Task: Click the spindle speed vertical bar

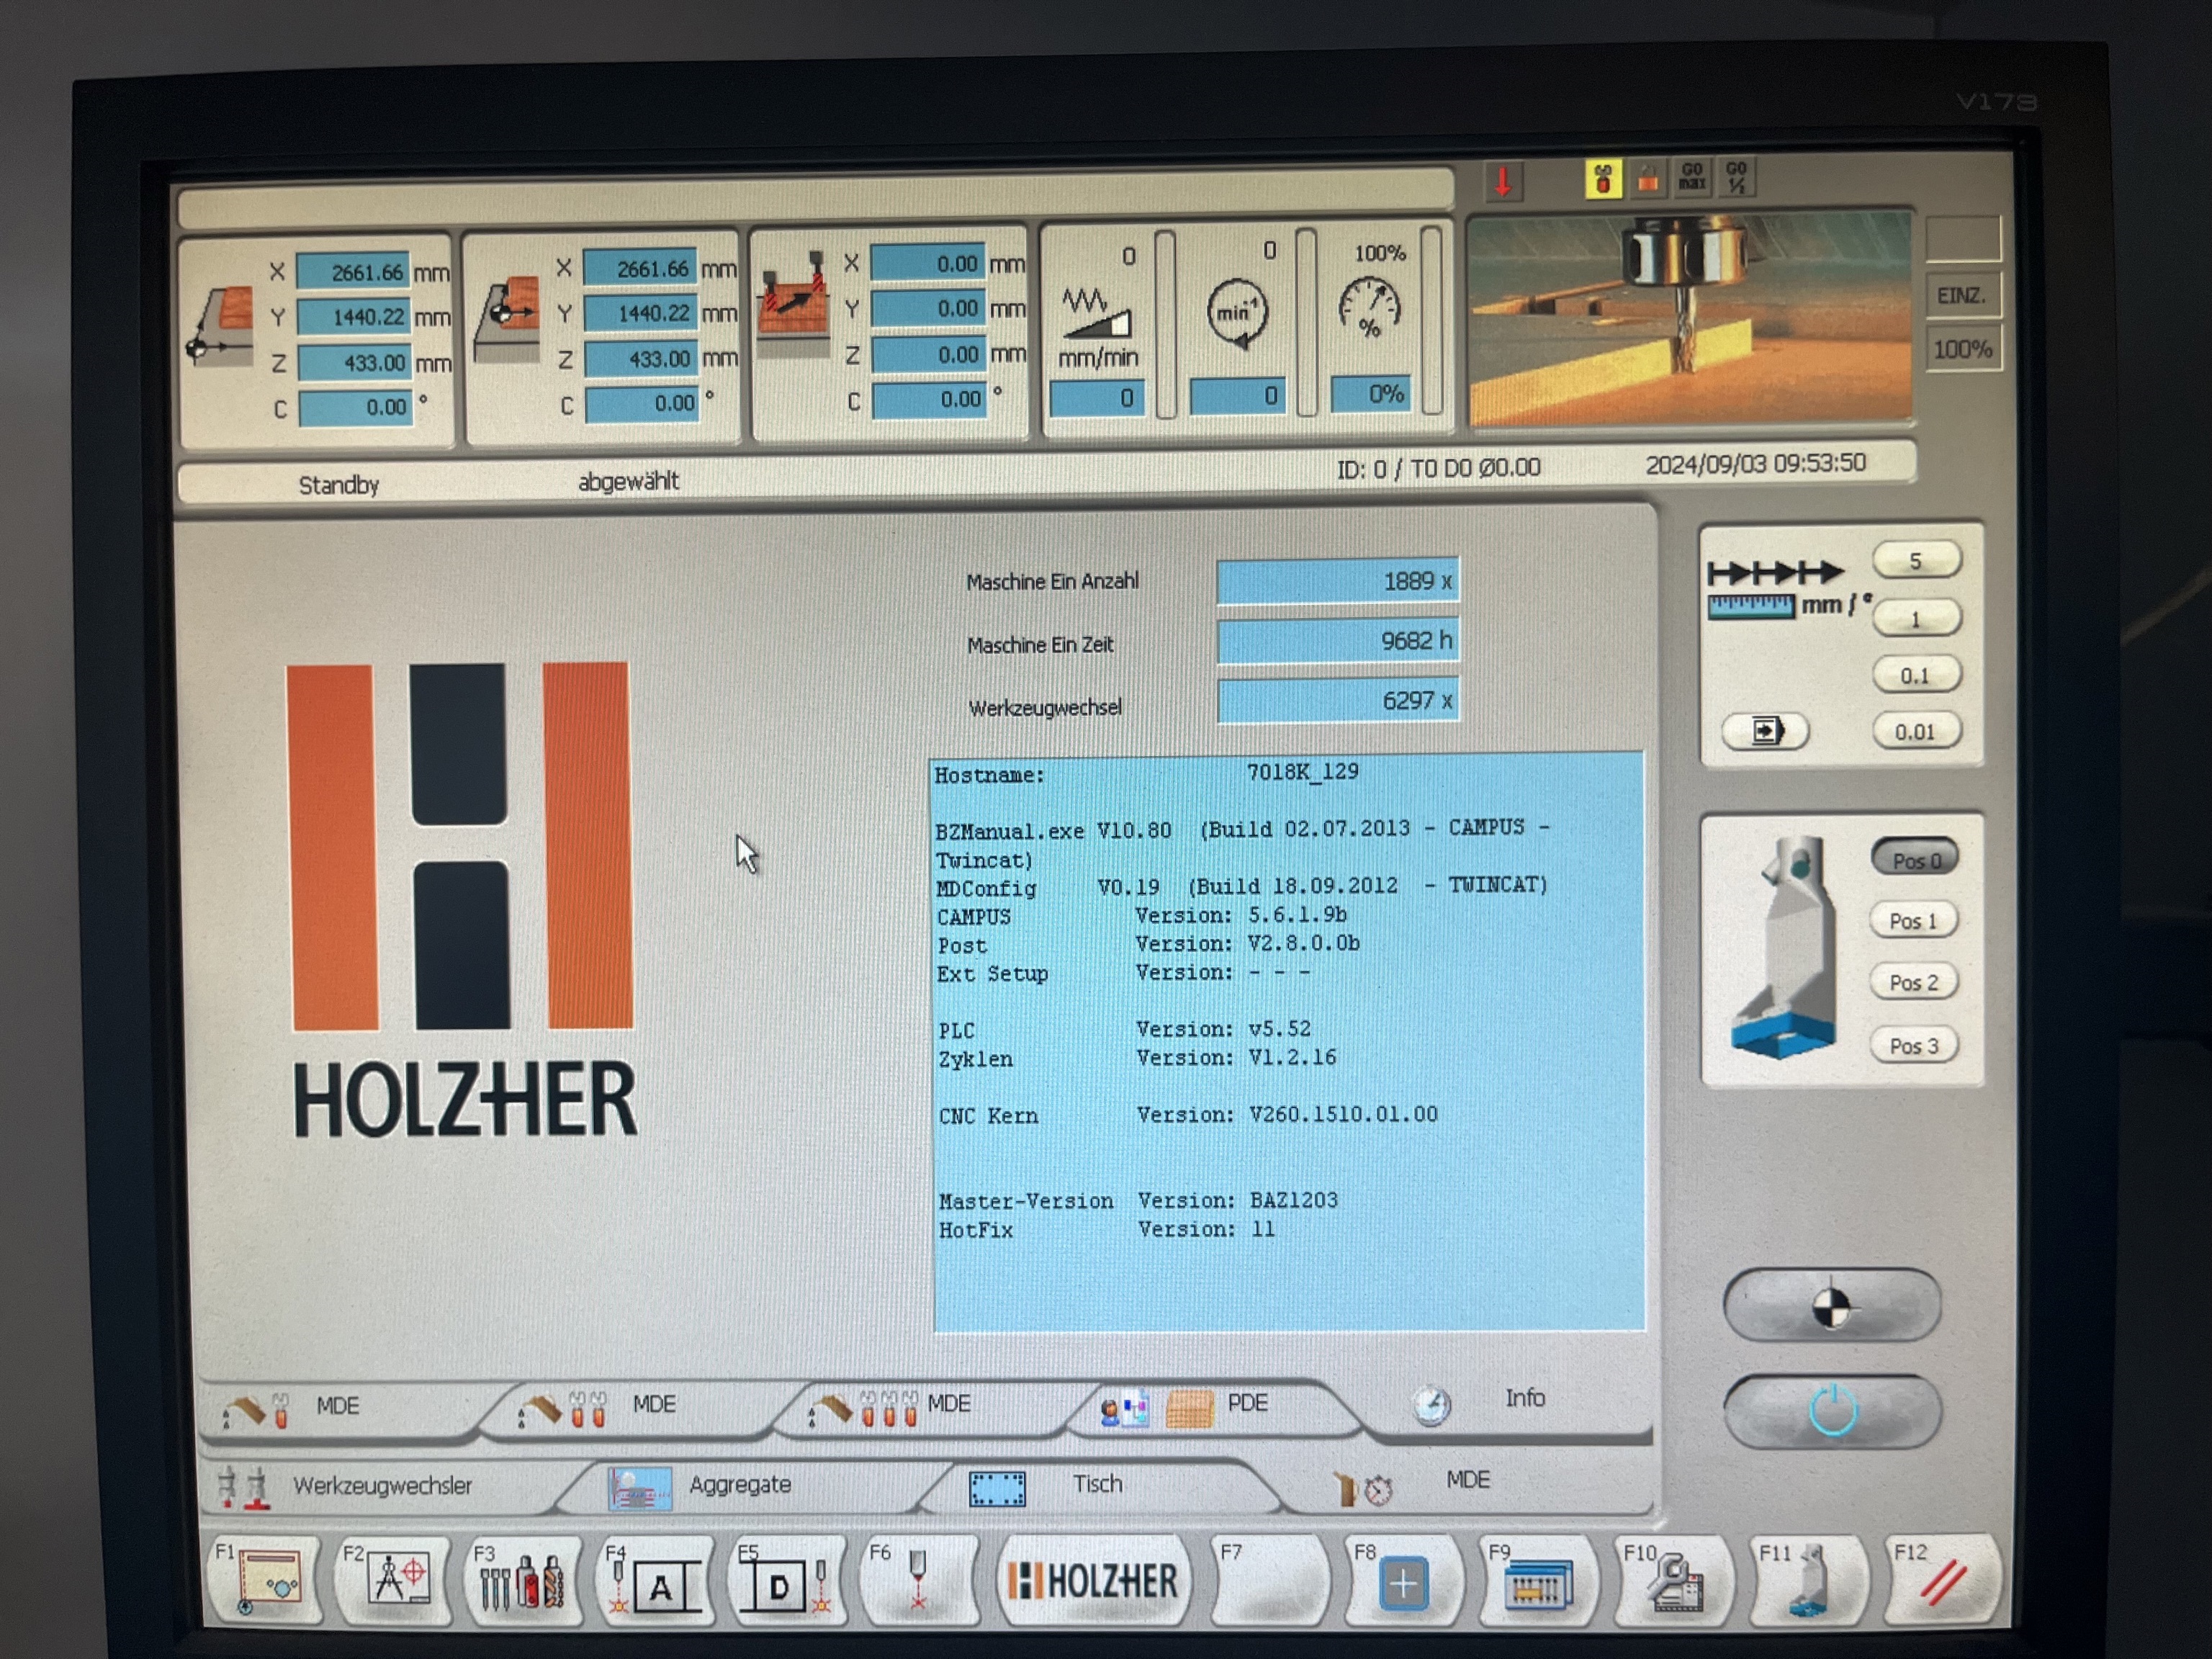Action: pos(1306,322)
